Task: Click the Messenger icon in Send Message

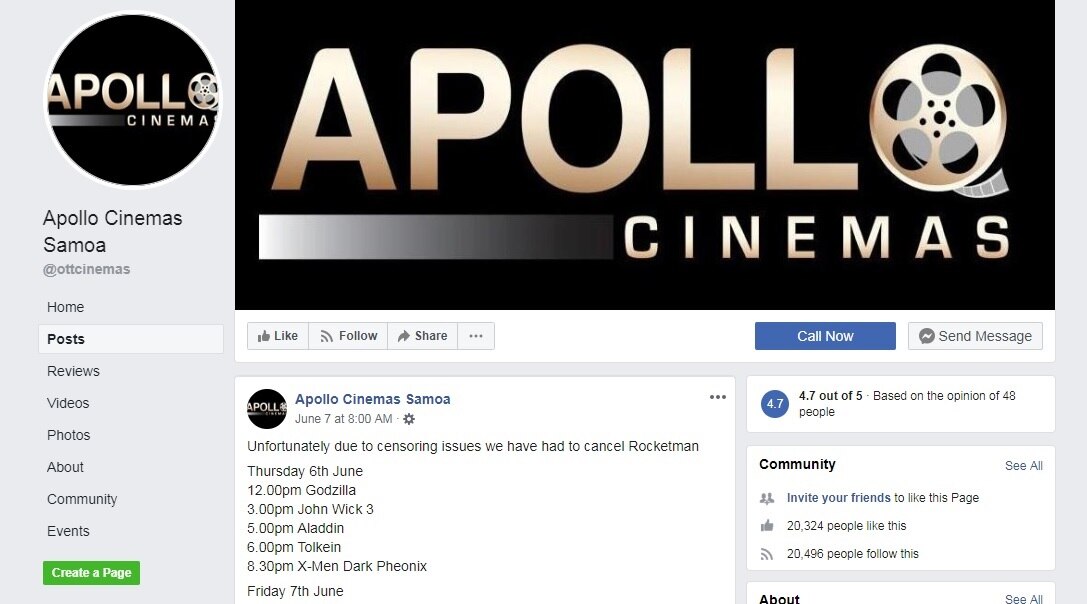Action: [x=926, y=336]
